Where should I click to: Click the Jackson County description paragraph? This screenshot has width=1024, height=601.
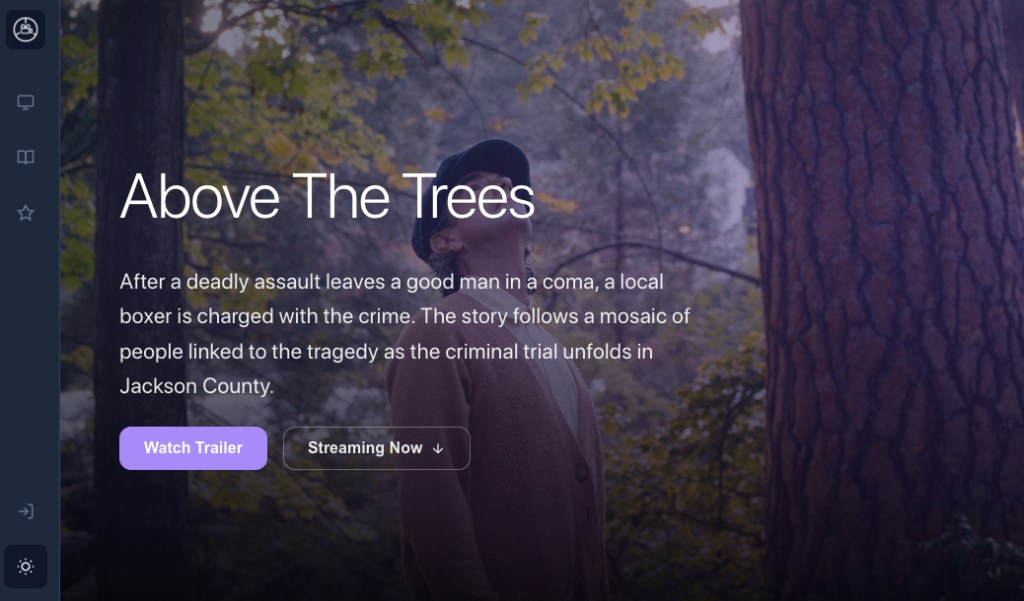[405, 334]
